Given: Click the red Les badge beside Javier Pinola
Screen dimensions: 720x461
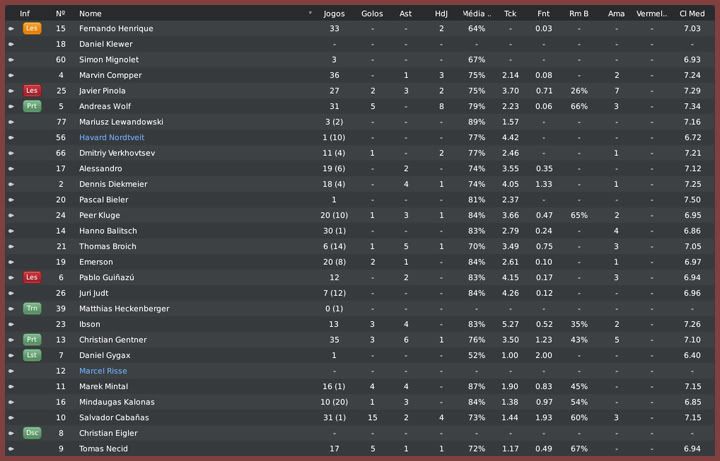Looking at the screenshot, I should point(32,91).
